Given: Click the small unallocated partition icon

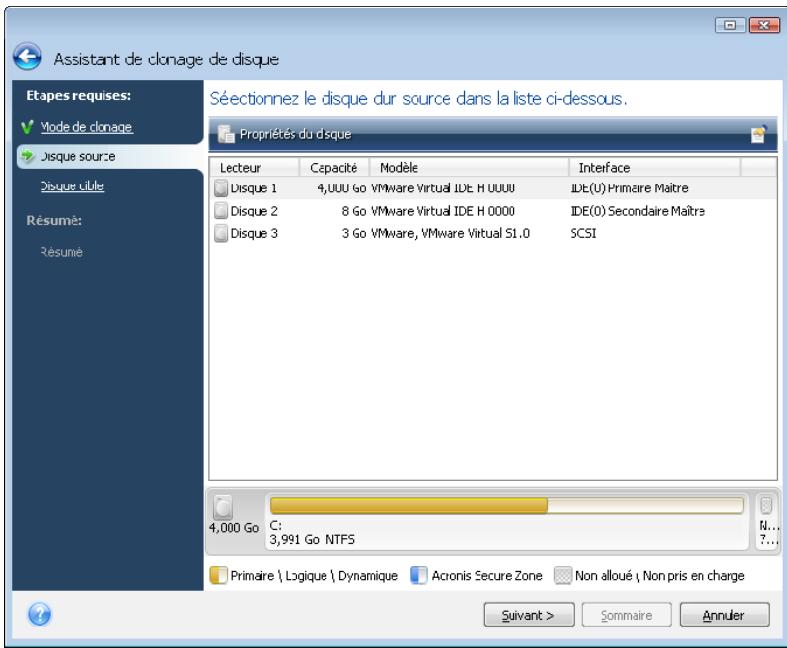Looking at the screenshot, I should pyautogui.click(x=766, y=505).
